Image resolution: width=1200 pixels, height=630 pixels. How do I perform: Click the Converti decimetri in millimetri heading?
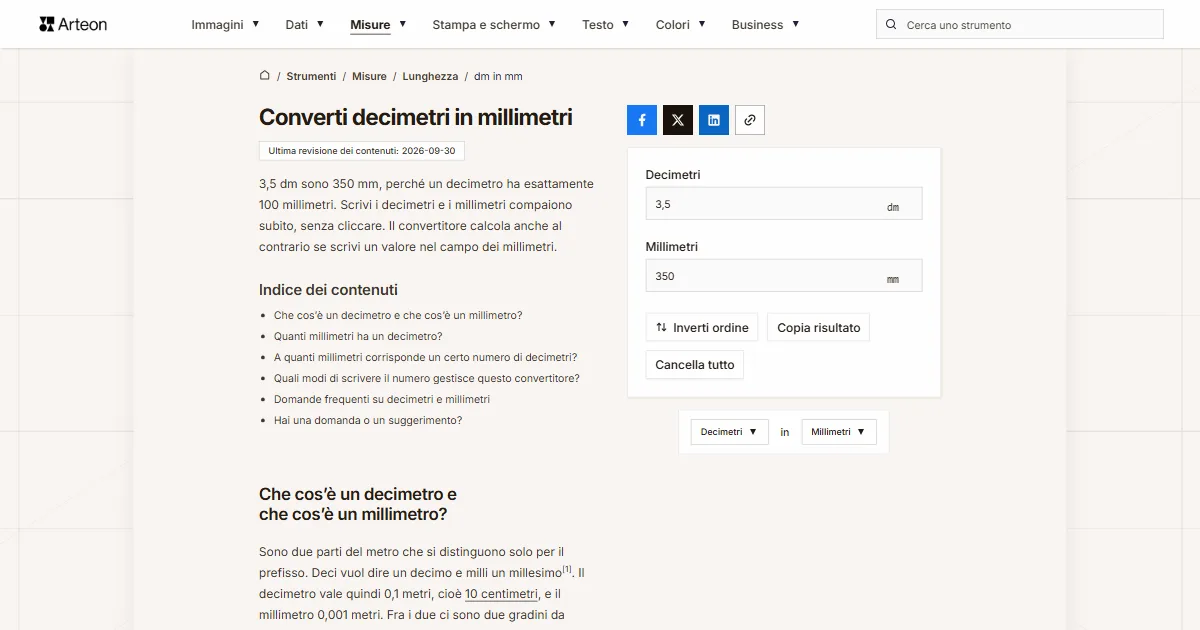click(416, 117)
